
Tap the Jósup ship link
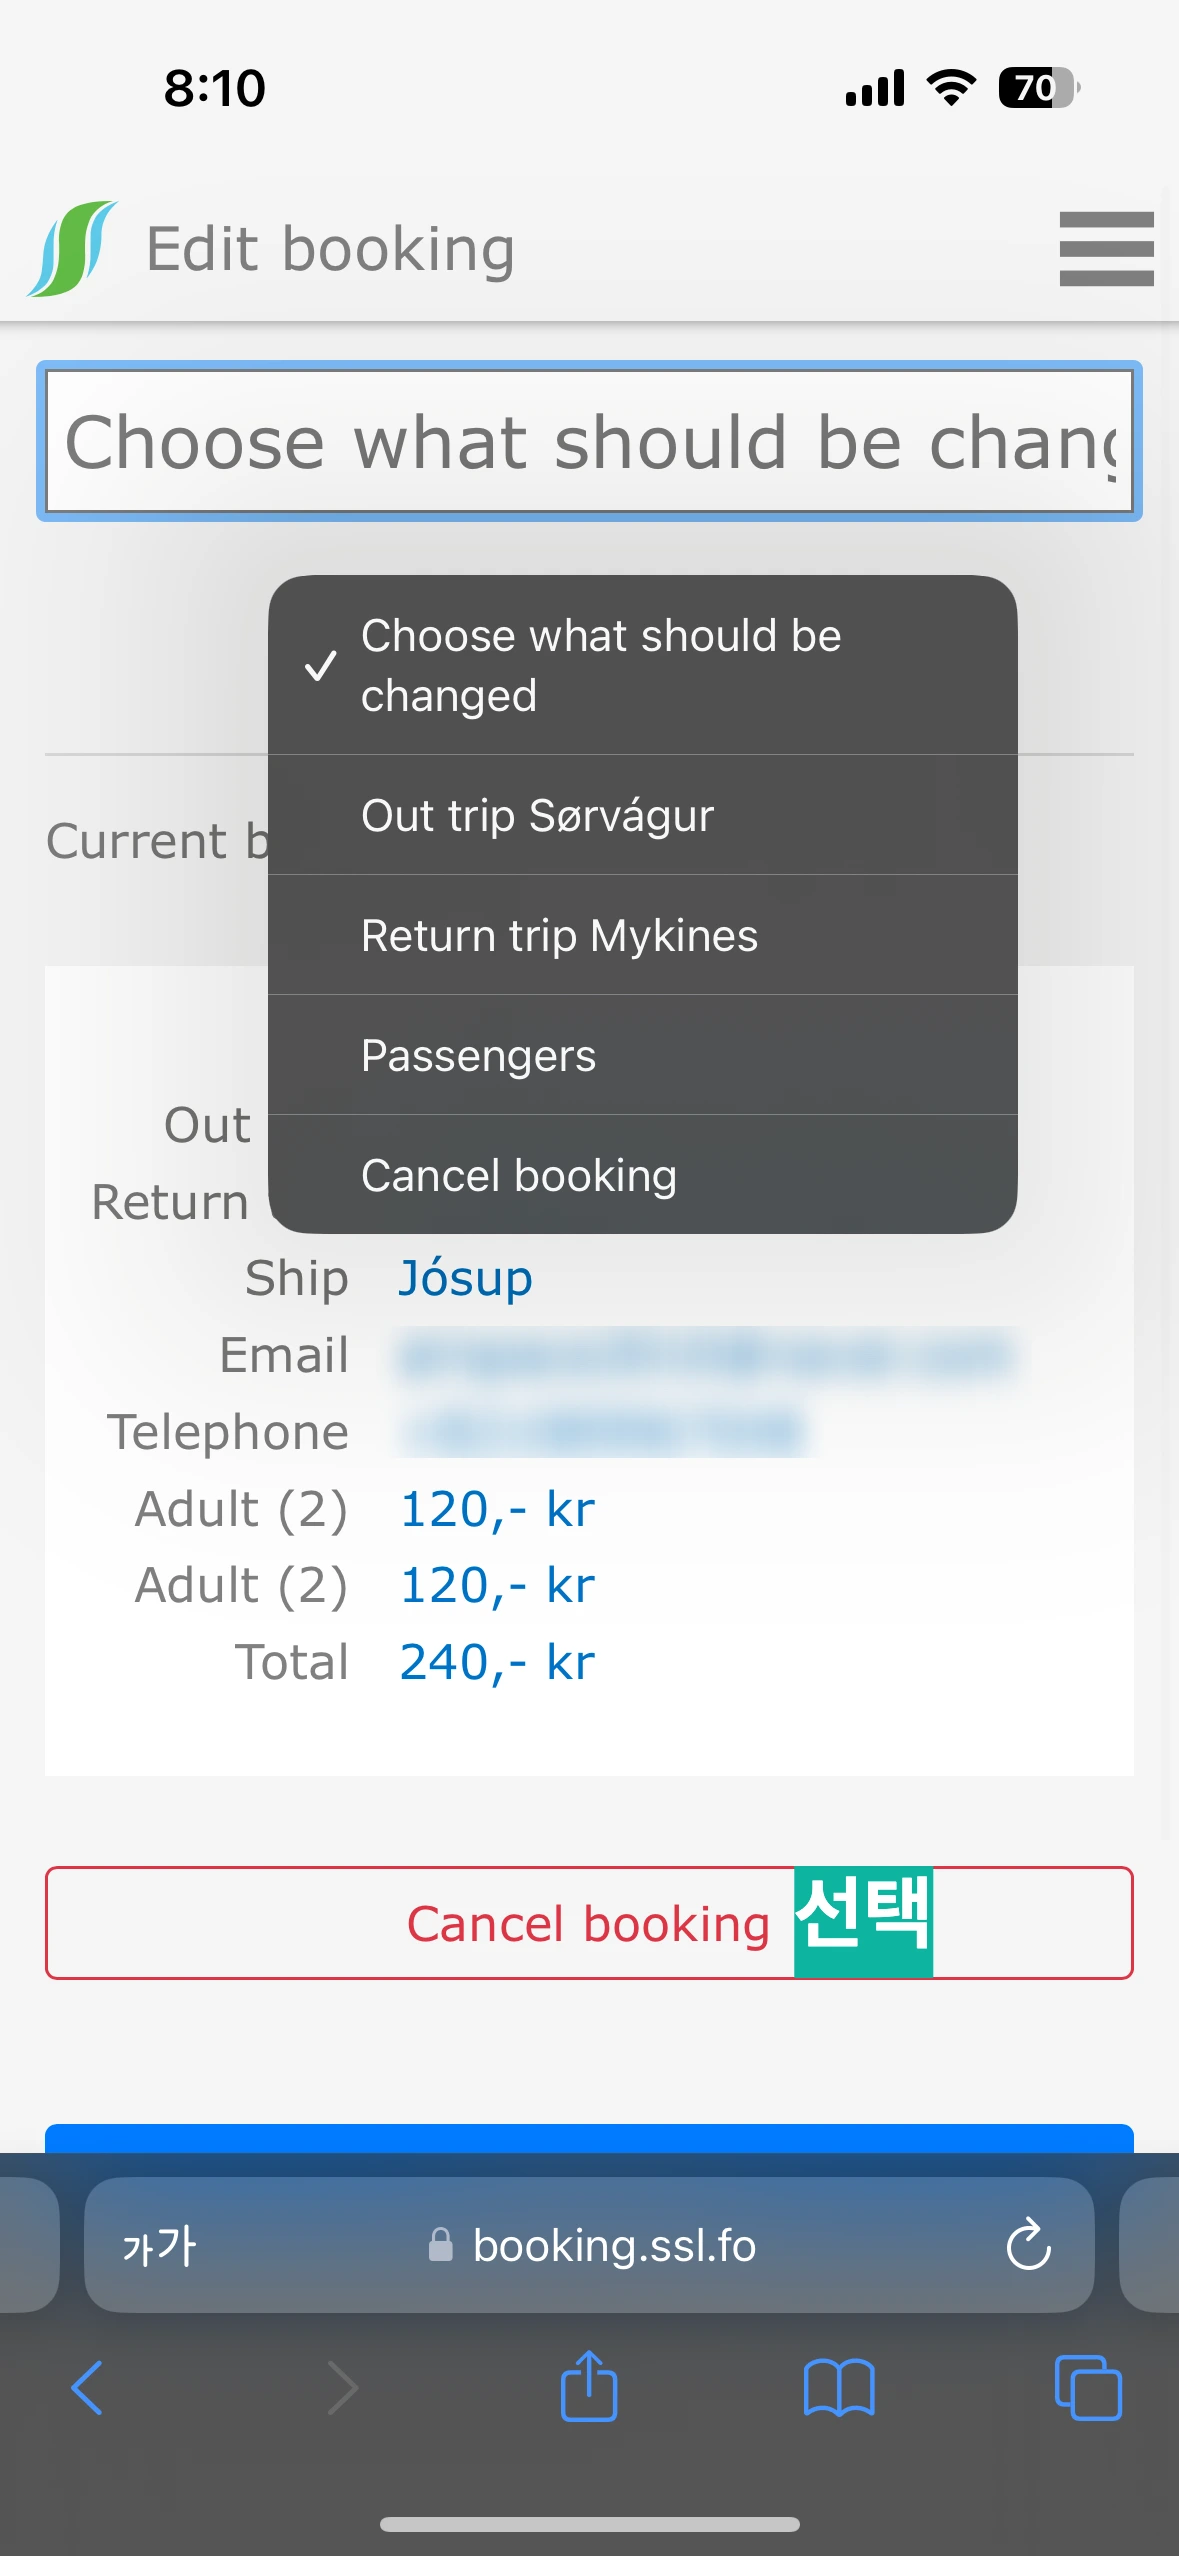(466, 1278)
